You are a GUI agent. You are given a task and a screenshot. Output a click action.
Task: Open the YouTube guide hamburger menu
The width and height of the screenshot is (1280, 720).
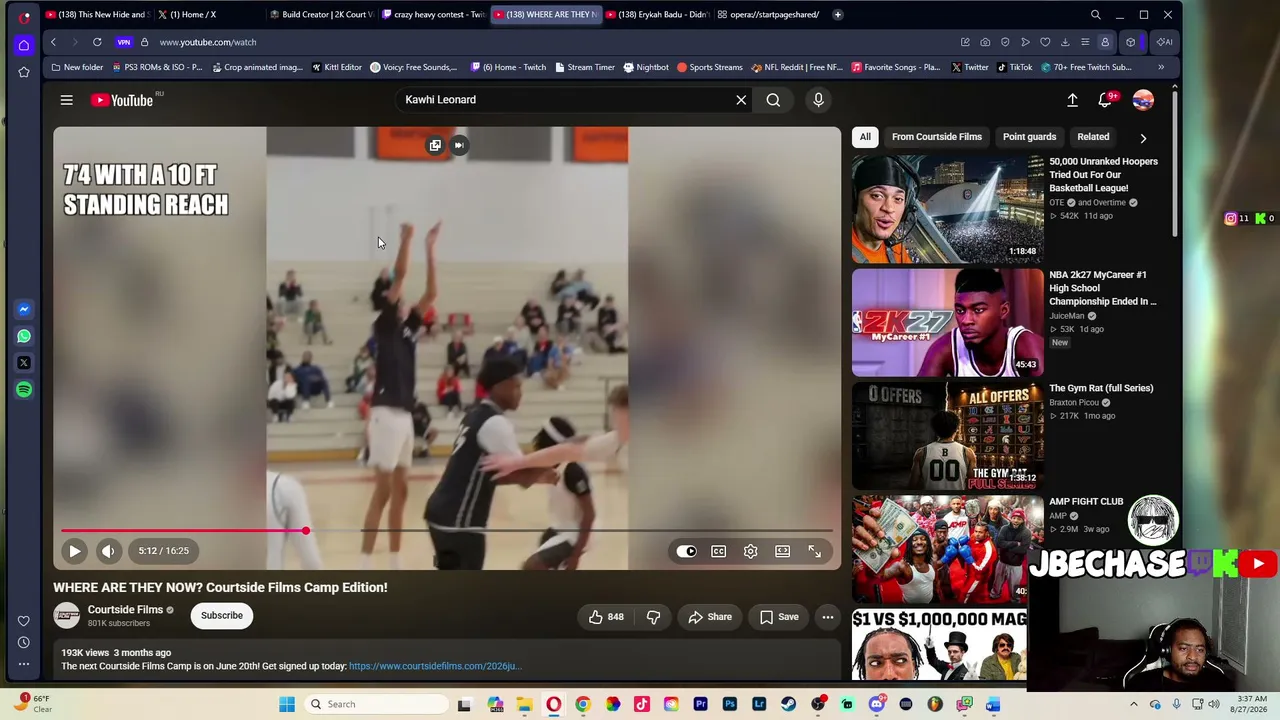click(66, 100)
